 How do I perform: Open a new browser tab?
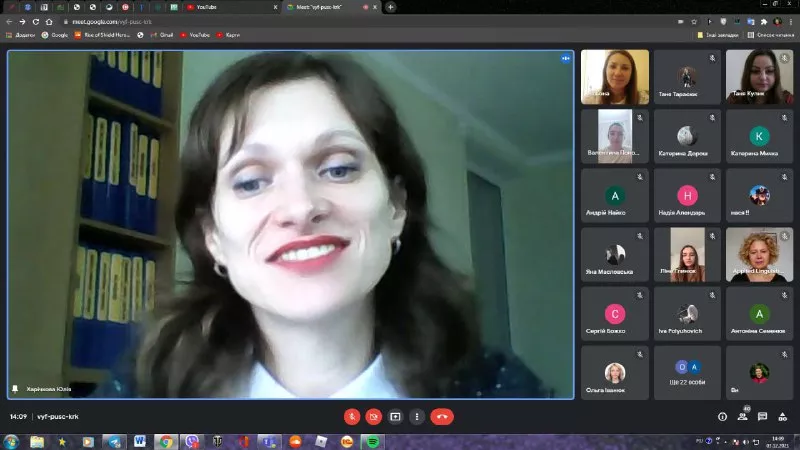click(390, 7)
